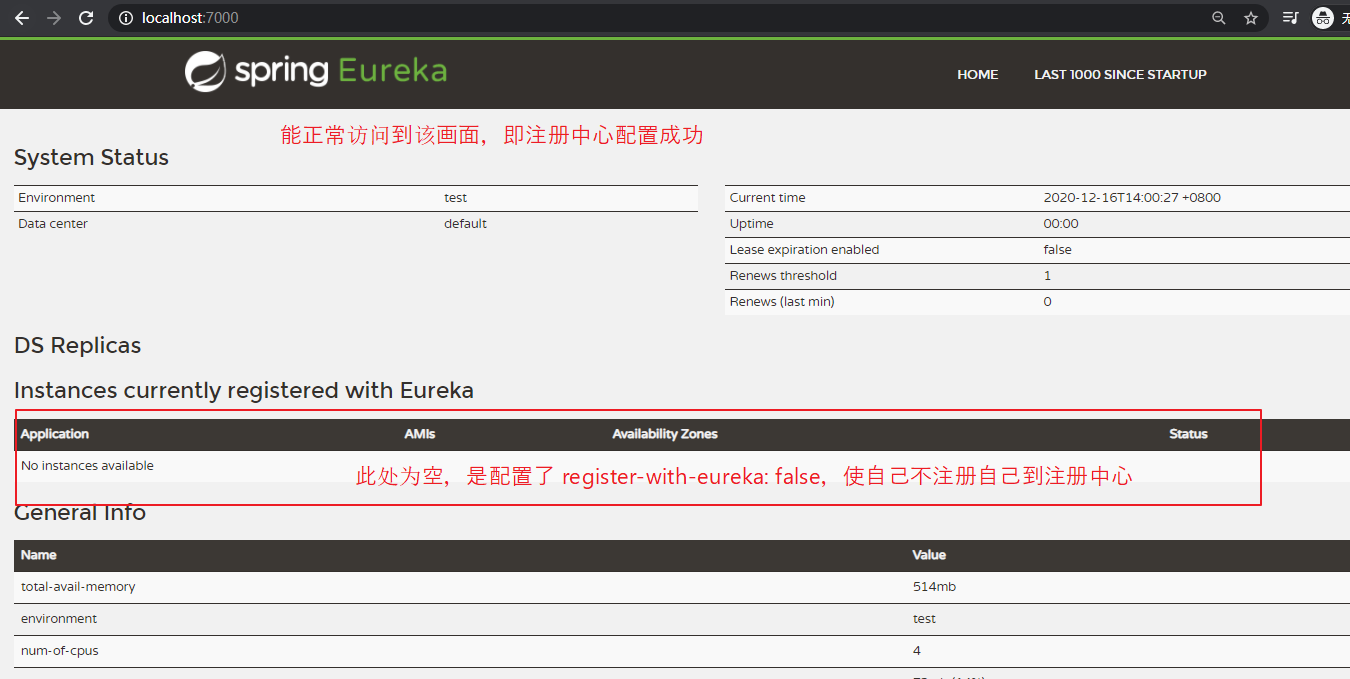Viewport: 1350px width, 679px height.
Task: Click the Value column header in General Info
Action: click(x=929, y=555)
